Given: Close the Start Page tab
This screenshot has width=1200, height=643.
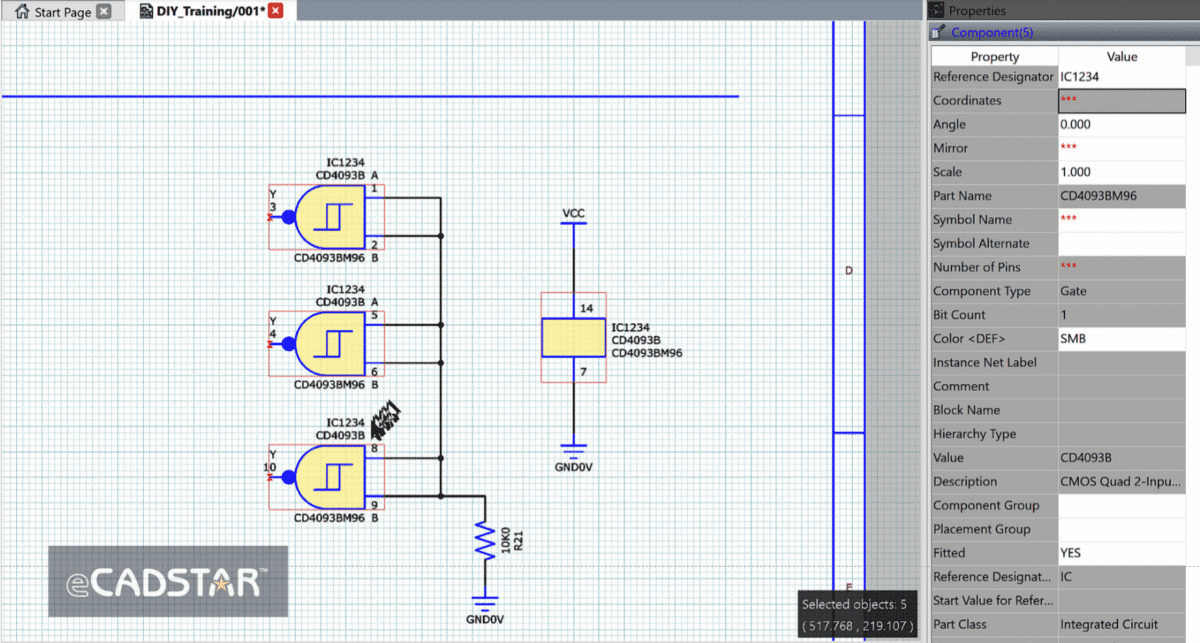Looking at the screenshot, I should (x=104, y=12).
